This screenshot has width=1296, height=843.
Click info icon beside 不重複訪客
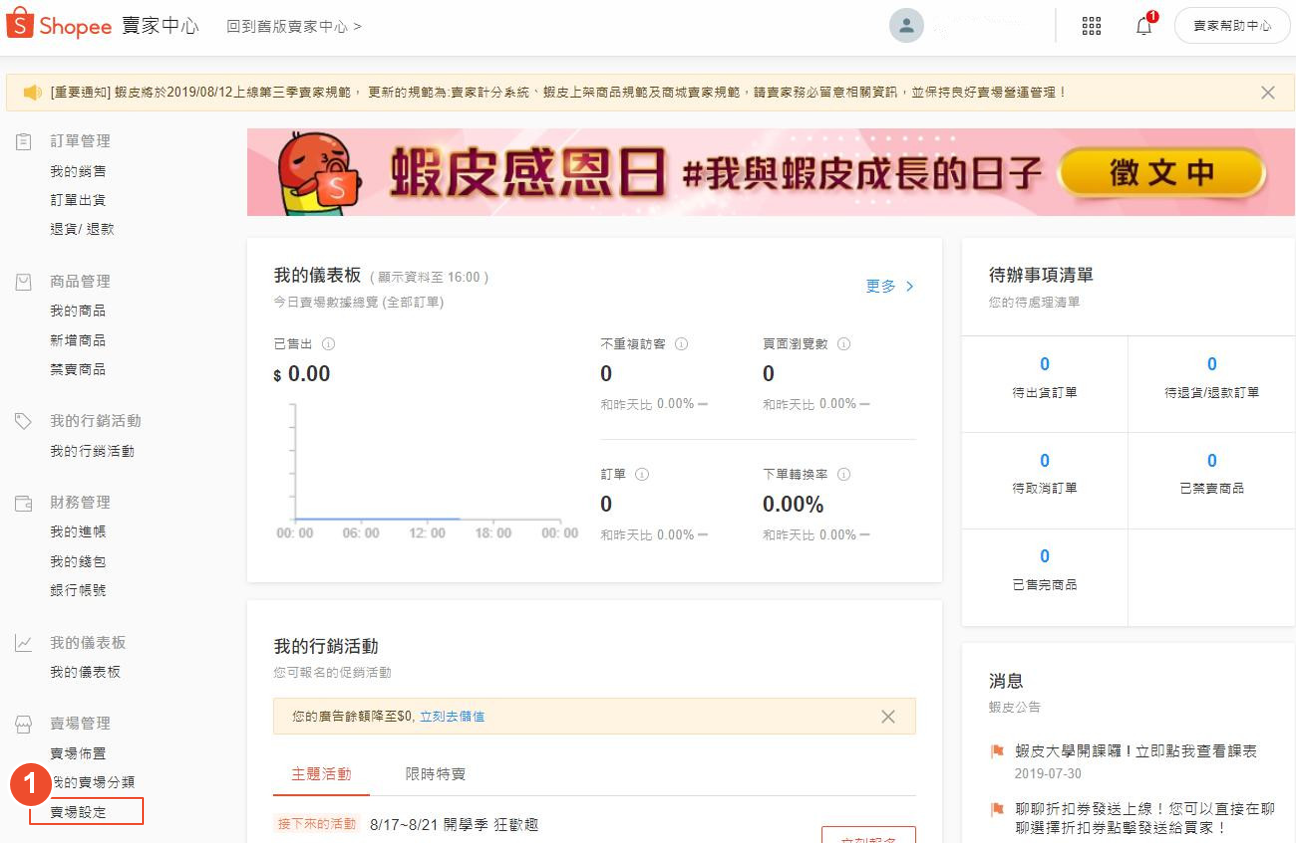(682, 344)
